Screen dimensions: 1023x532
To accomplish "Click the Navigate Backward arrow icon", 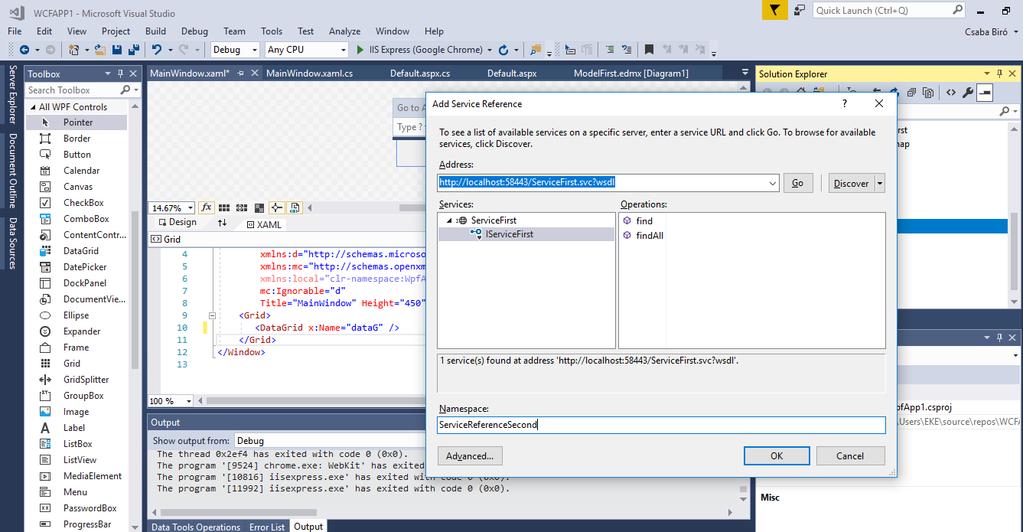I will coord(24,50).
